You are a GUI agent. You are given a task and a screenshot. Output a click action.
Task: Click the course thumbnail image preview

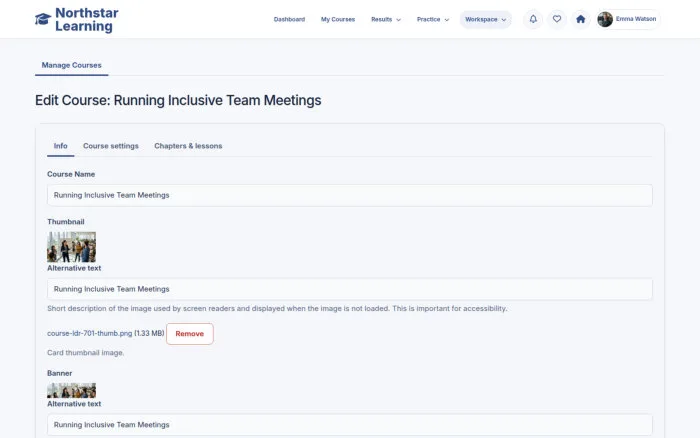[x=71, y=247]
